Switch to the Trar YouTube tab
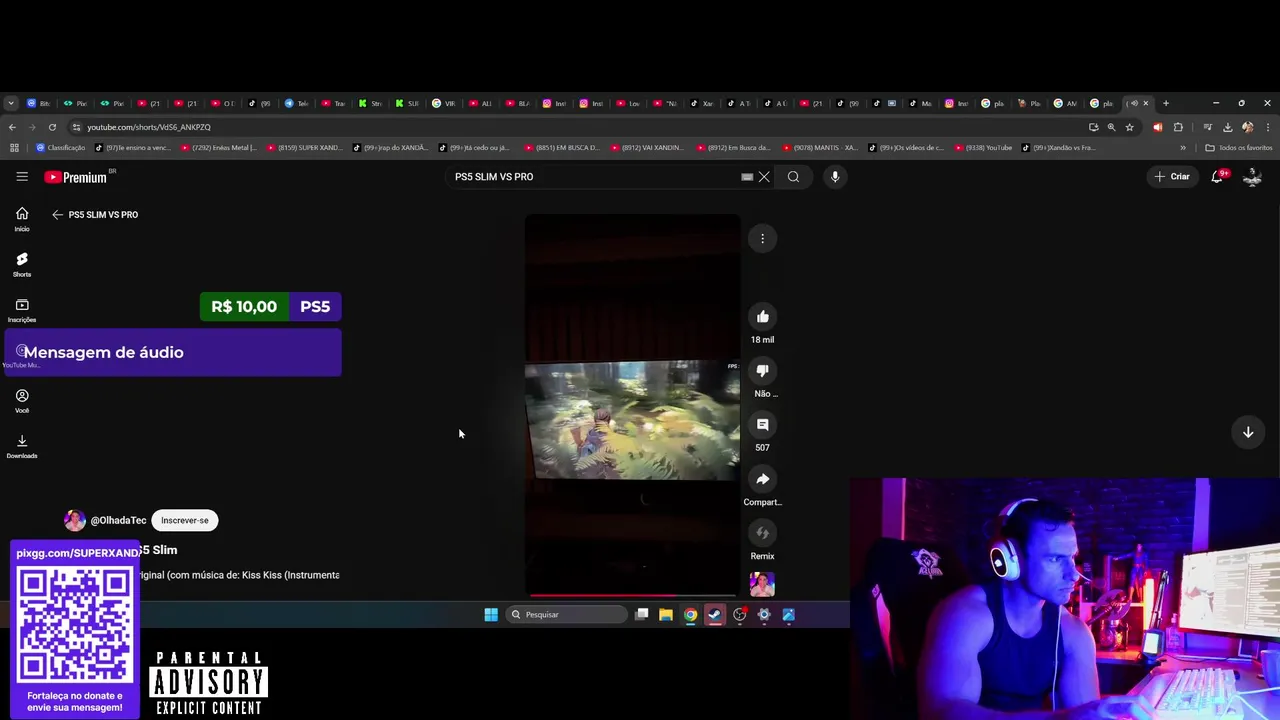The width and height of the screenshot is (1280, 720). 334,103
